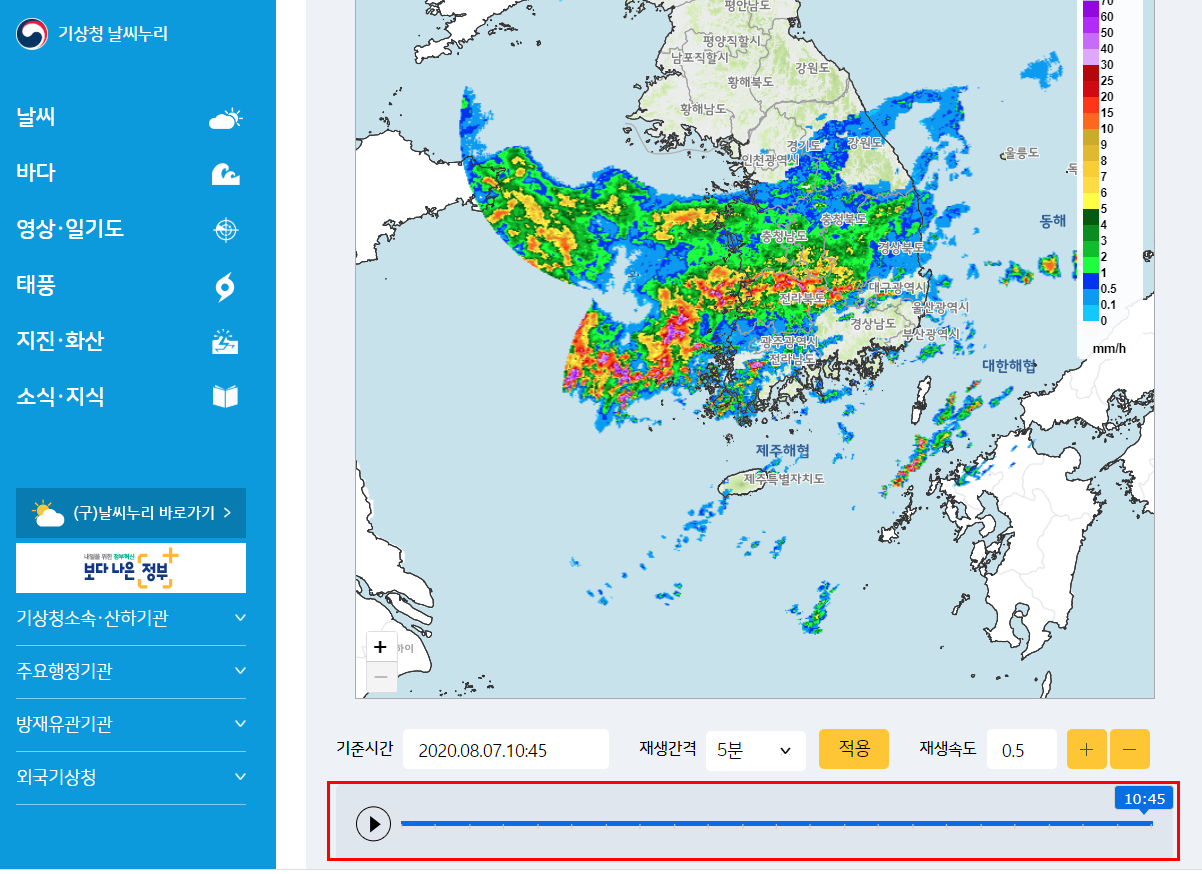The height and width of the screenshot is (874, 1202).
Task: Click the 기준시간 date time field
Action: point(505,750)
